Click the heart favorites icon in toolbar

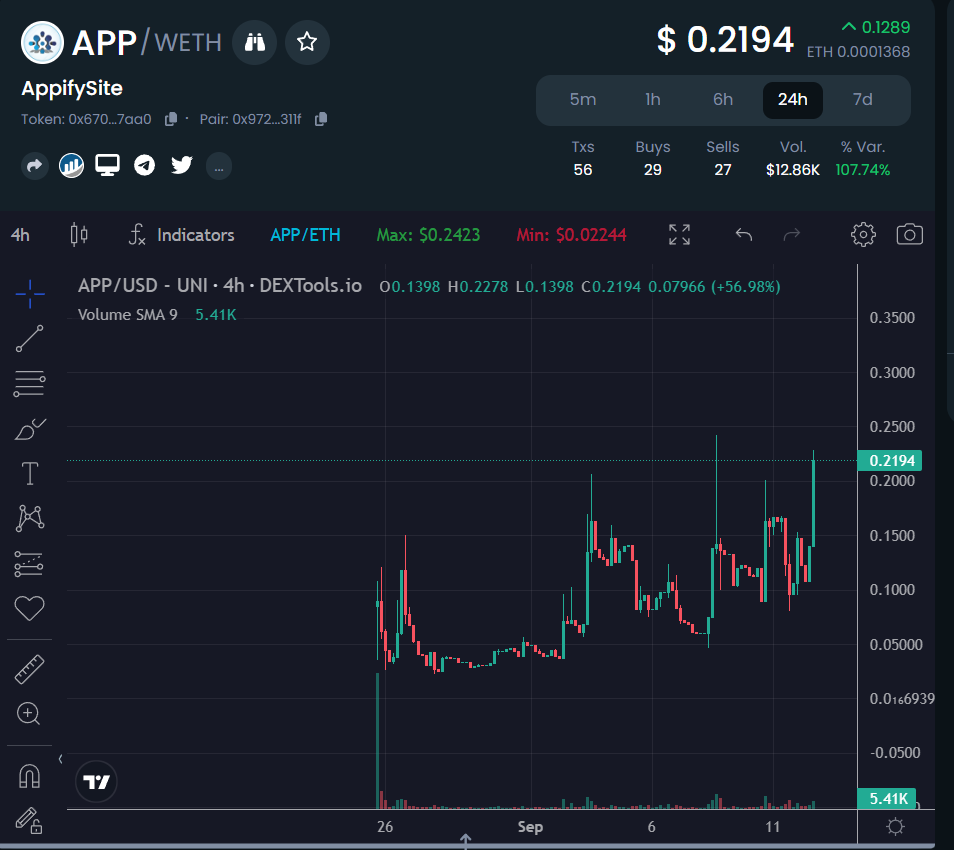click(x=29, y=608)
